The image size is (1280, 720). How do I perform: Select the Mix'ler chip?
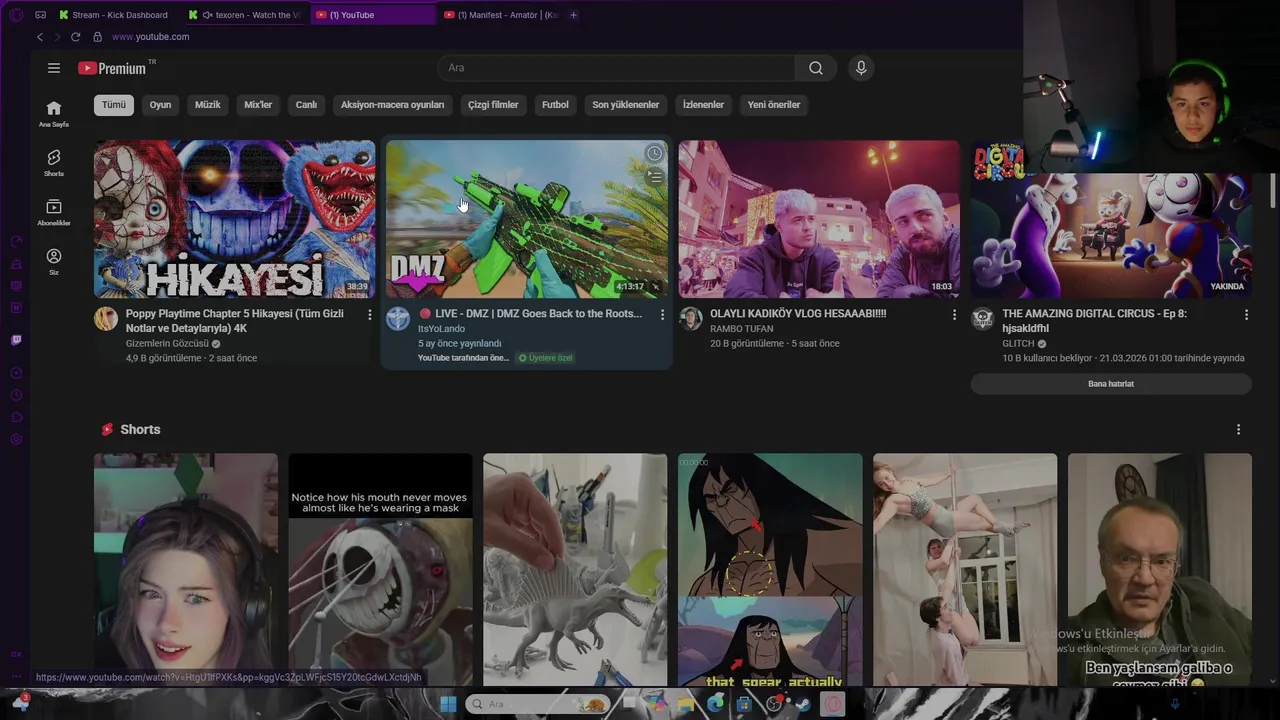pyautogui.click(x=258, y=105)
